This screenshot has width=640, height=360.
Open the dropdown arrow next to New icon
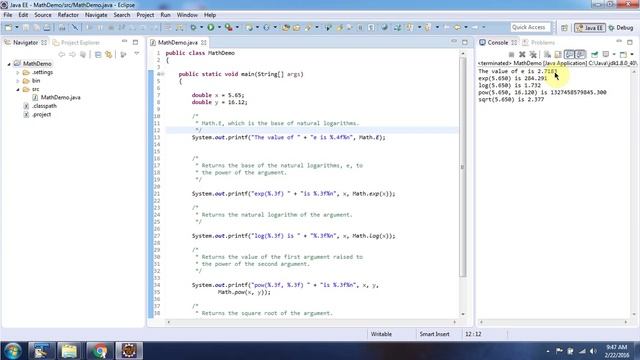16,27
